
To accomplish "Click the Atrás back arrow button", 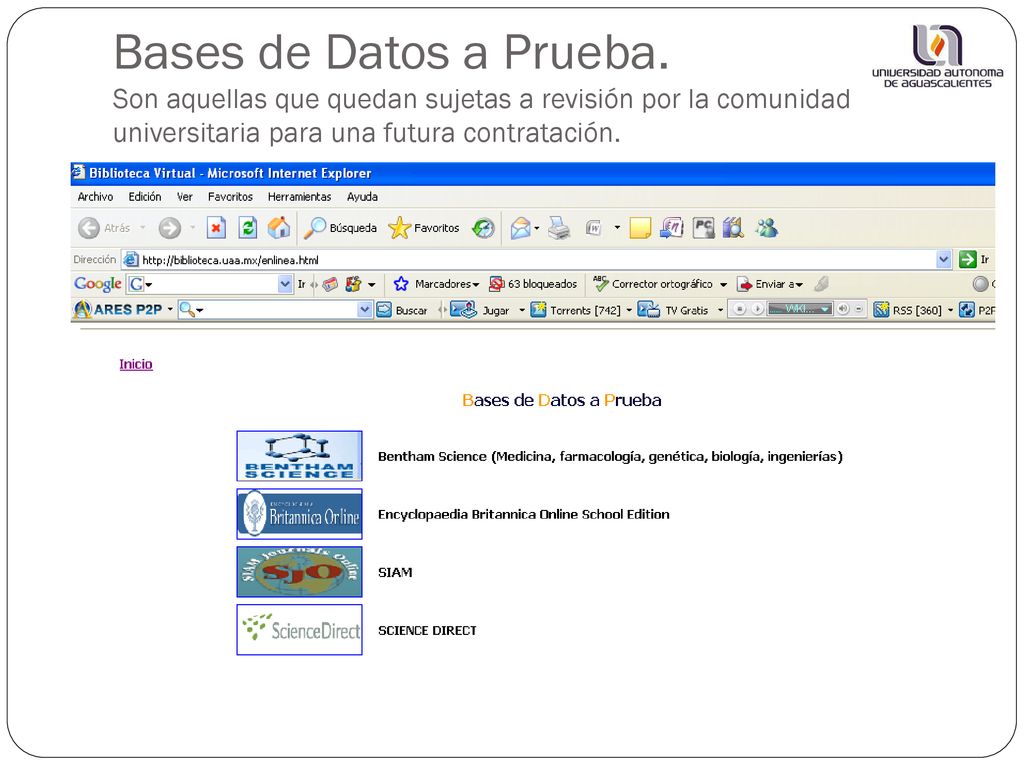I will (89, 229).
